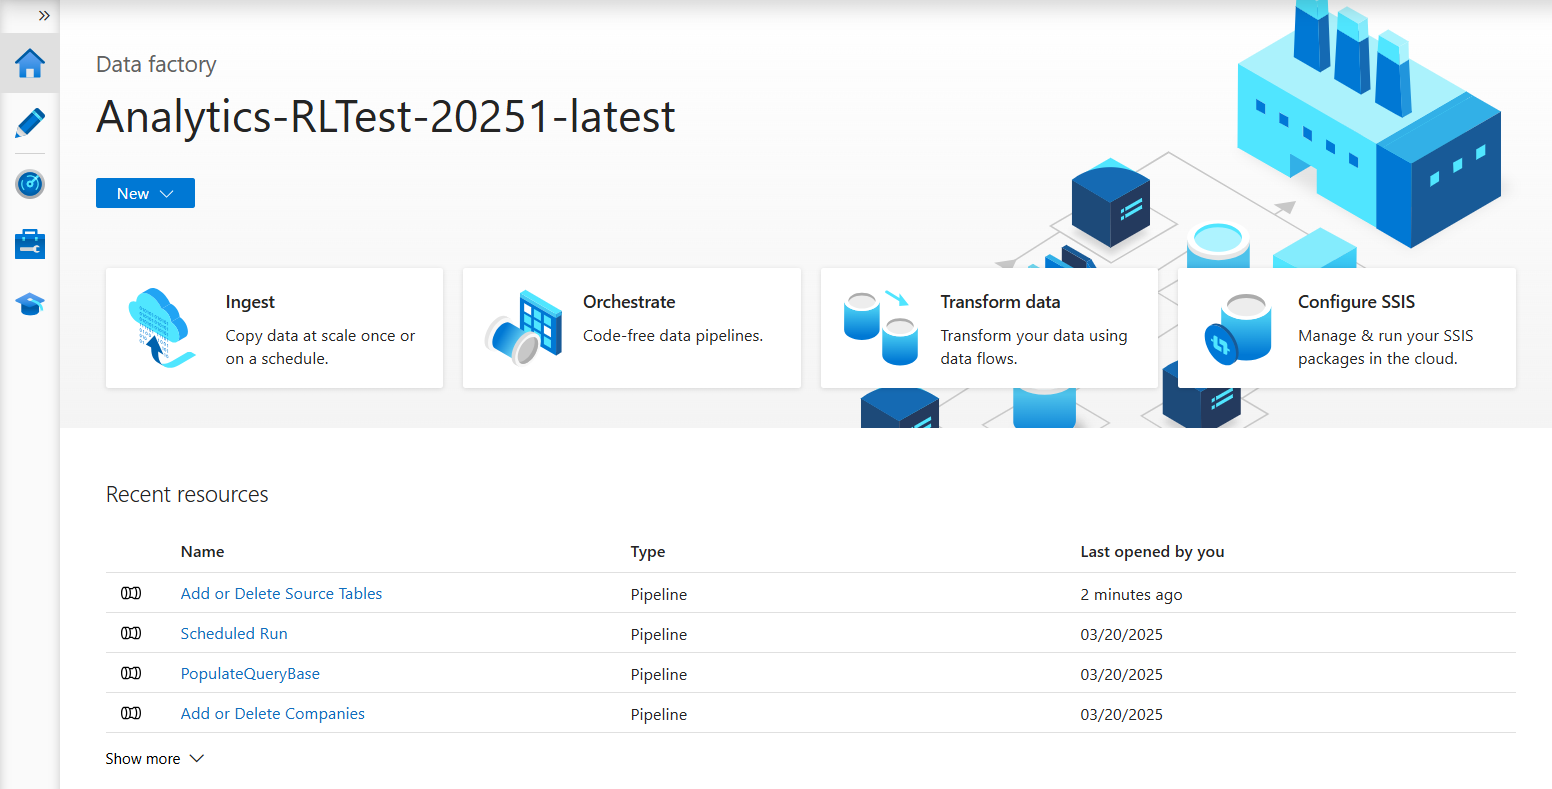1552x789 pixels.
Task: Open the Scheduled Run pipeline
Action: pyautogui.click(x=234, y=634)
